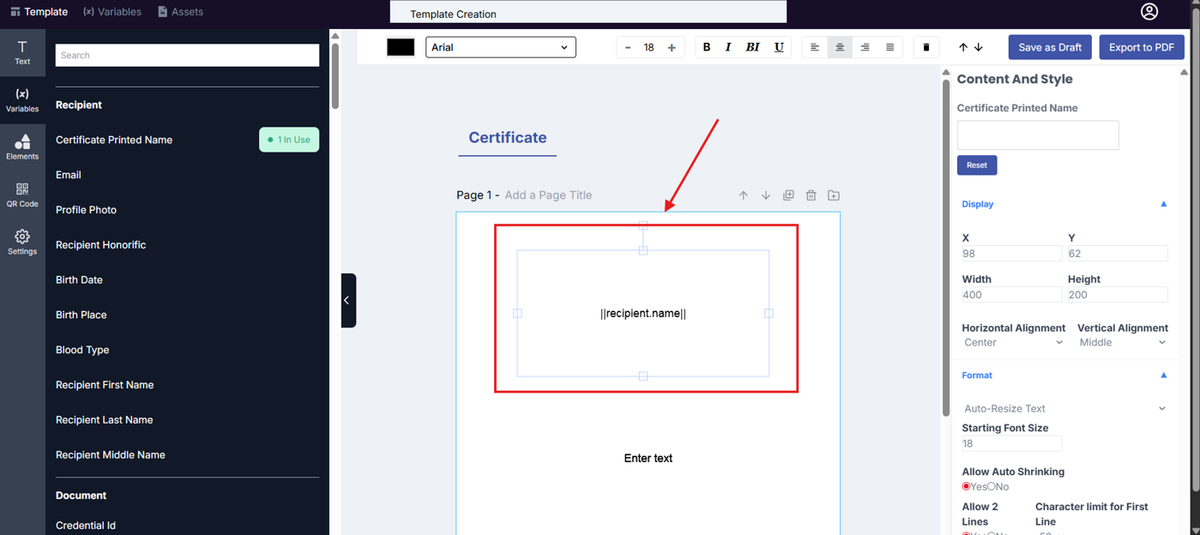Toggle underline formatting

pyautogui.click(x=779, y=47)
